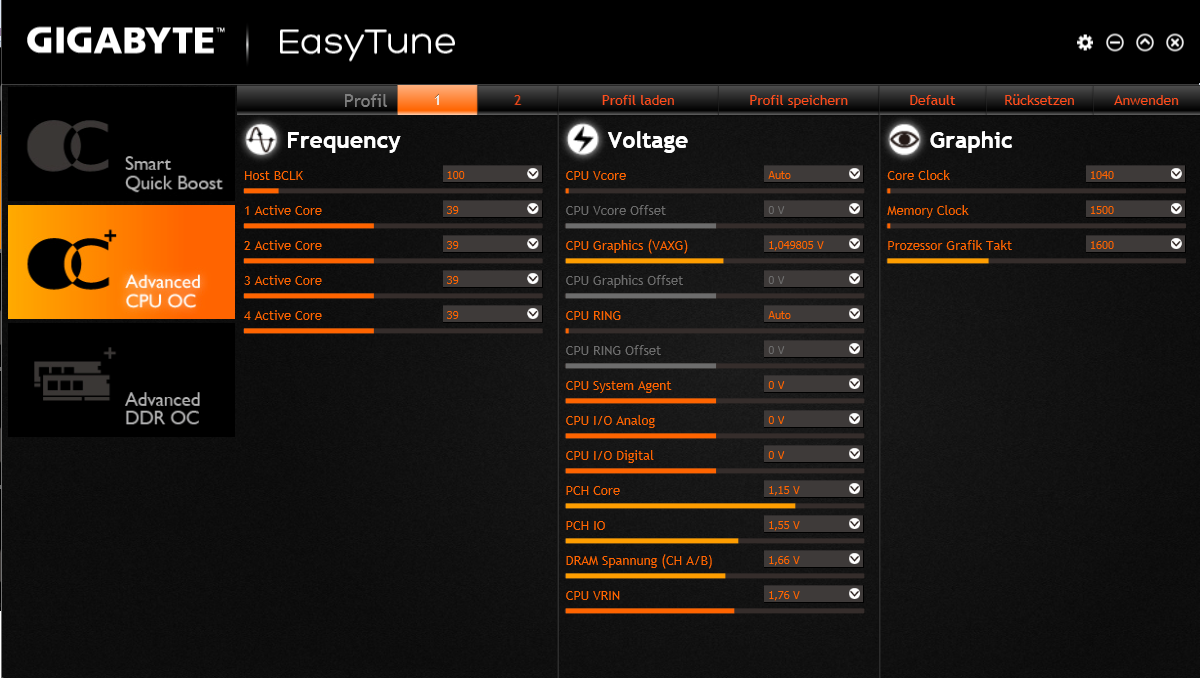Click the 4 Active Core slider

[393, 330]
